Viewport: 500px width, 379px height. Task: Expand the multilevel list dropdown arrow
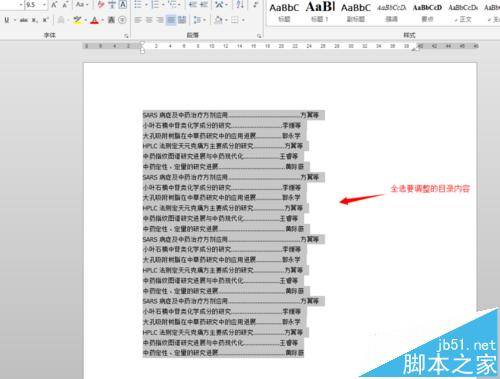[x=180, y=5]
